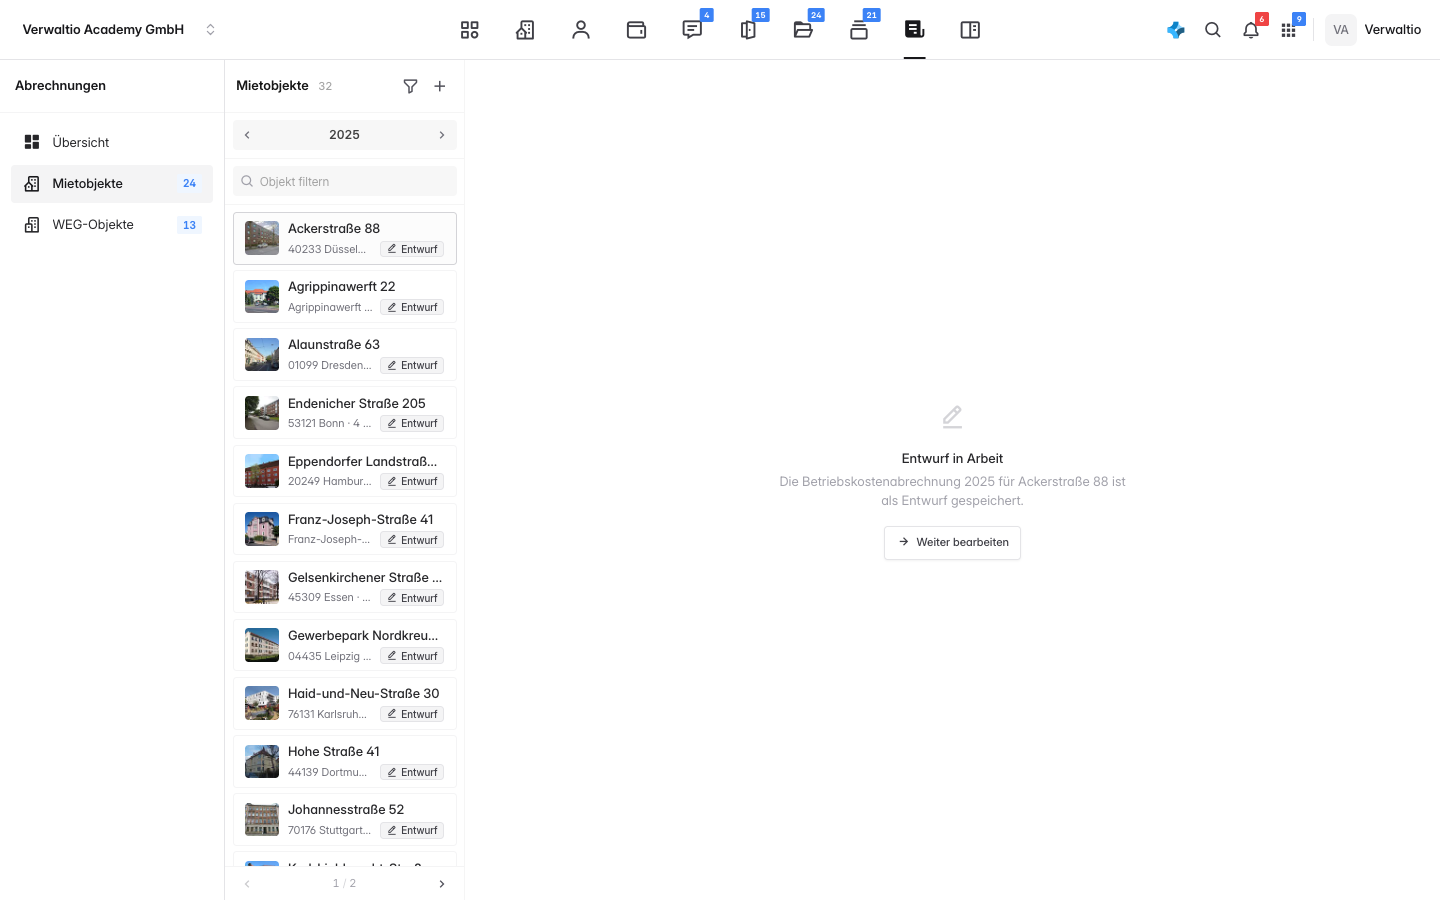Screen dimensions: 1440x900
Task: Click the Hohe Straße 41 building thumbnail
Action: [x=262, y=761]
